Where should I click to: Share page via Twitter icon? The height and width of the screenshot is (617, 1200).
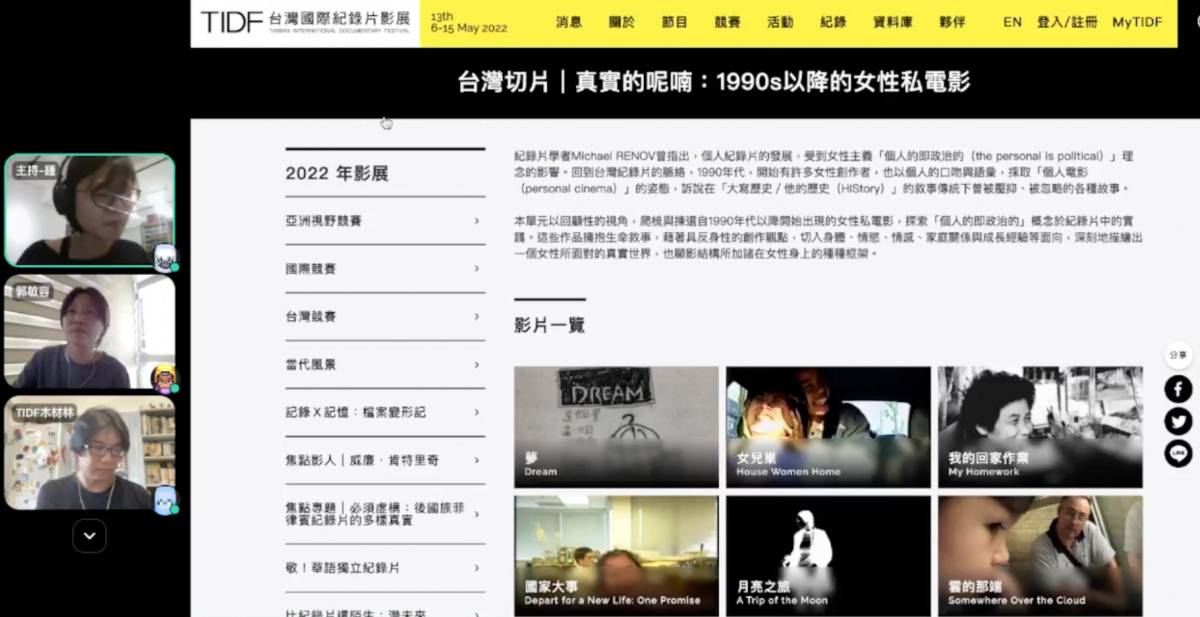tap(1178, 421)
